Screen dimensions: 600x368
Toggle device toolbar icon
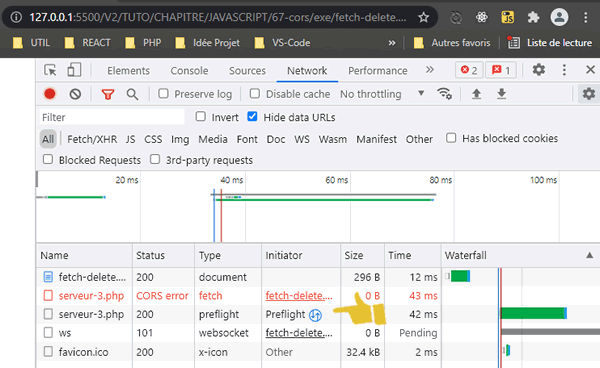click(74, 70)
